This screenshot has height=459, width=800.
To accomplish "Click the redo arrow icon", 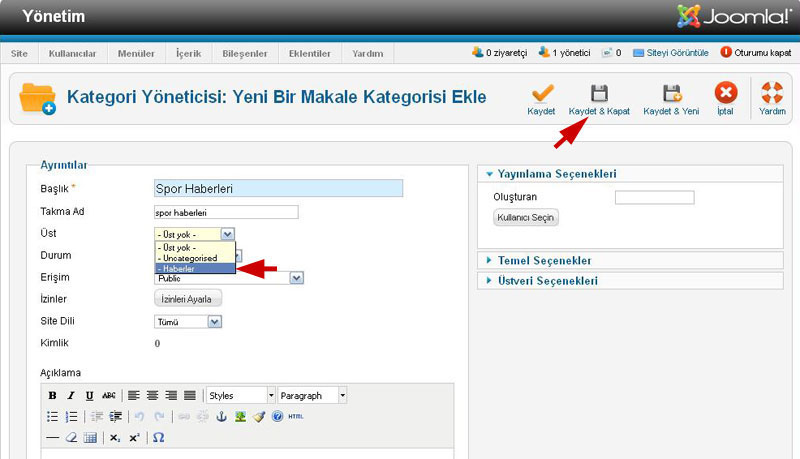I will point(159,417).
